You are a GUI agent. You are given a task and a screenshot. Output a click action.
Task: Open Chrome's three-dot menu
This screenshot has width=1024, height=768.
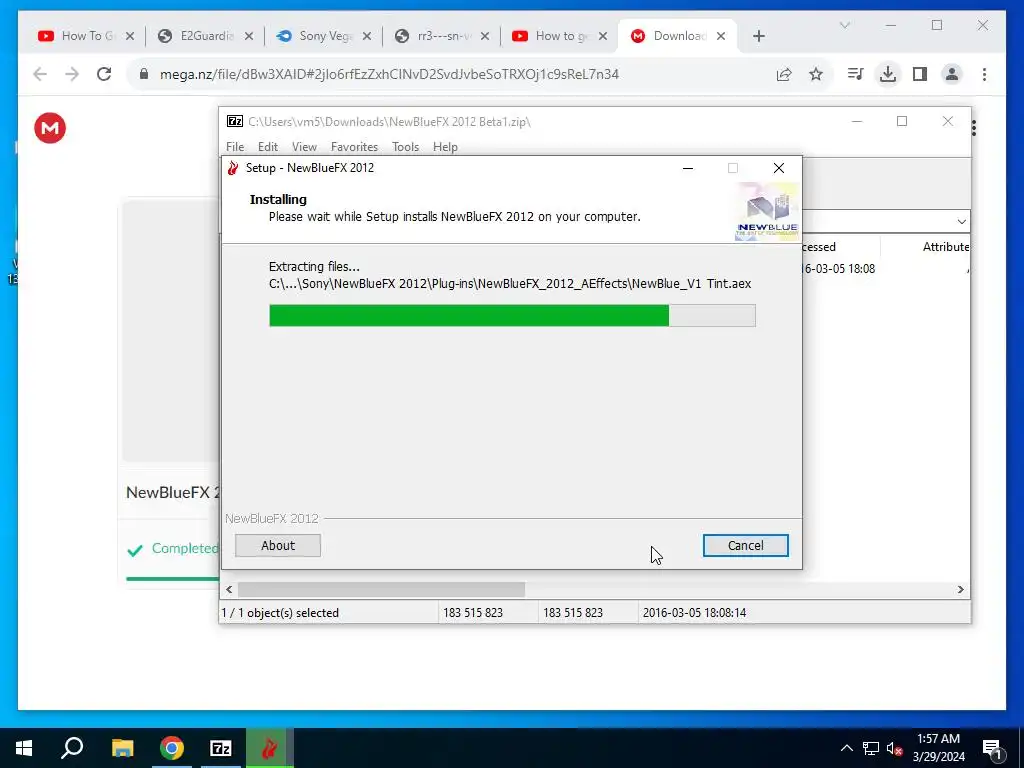point(984,74)
